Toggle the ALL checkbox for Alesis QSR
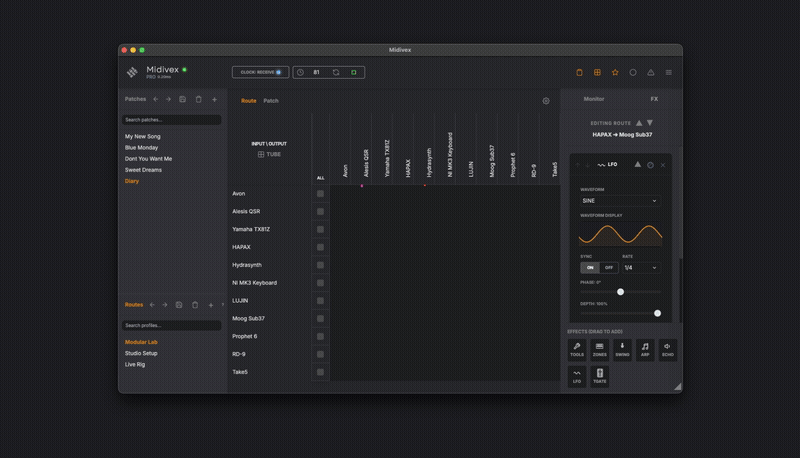Image resolution: width=800 pixels, height=458 pixels. pyautogui.click(x=320, y=212)
